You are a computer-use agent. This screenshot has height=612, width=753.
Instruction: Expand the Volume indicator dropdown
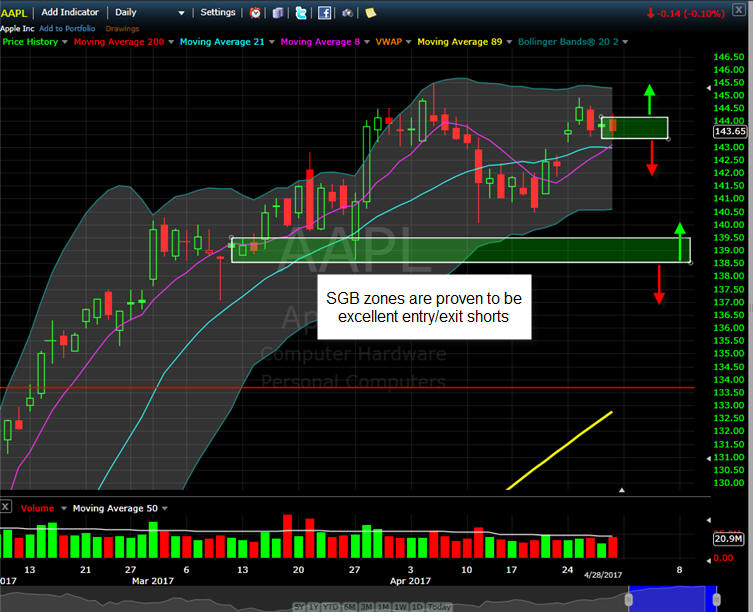coord(63,508)
